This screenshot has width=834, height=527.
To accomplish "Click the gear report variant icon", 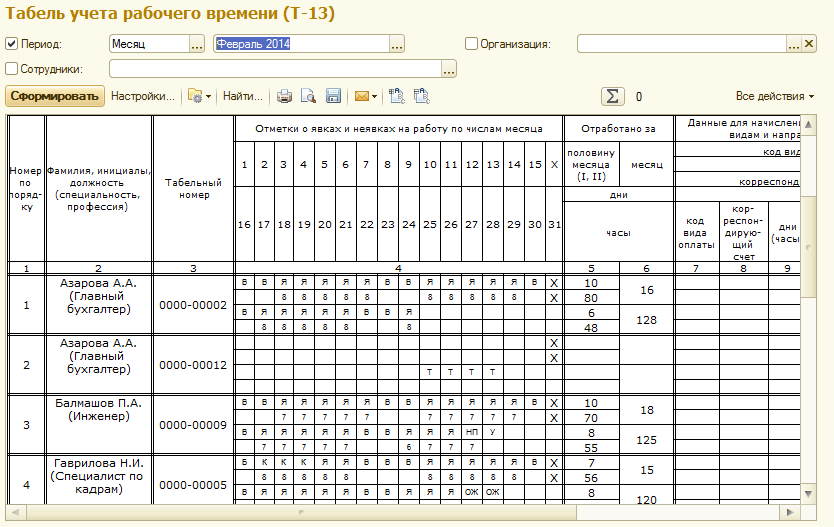I will click(x=195, y=97).
